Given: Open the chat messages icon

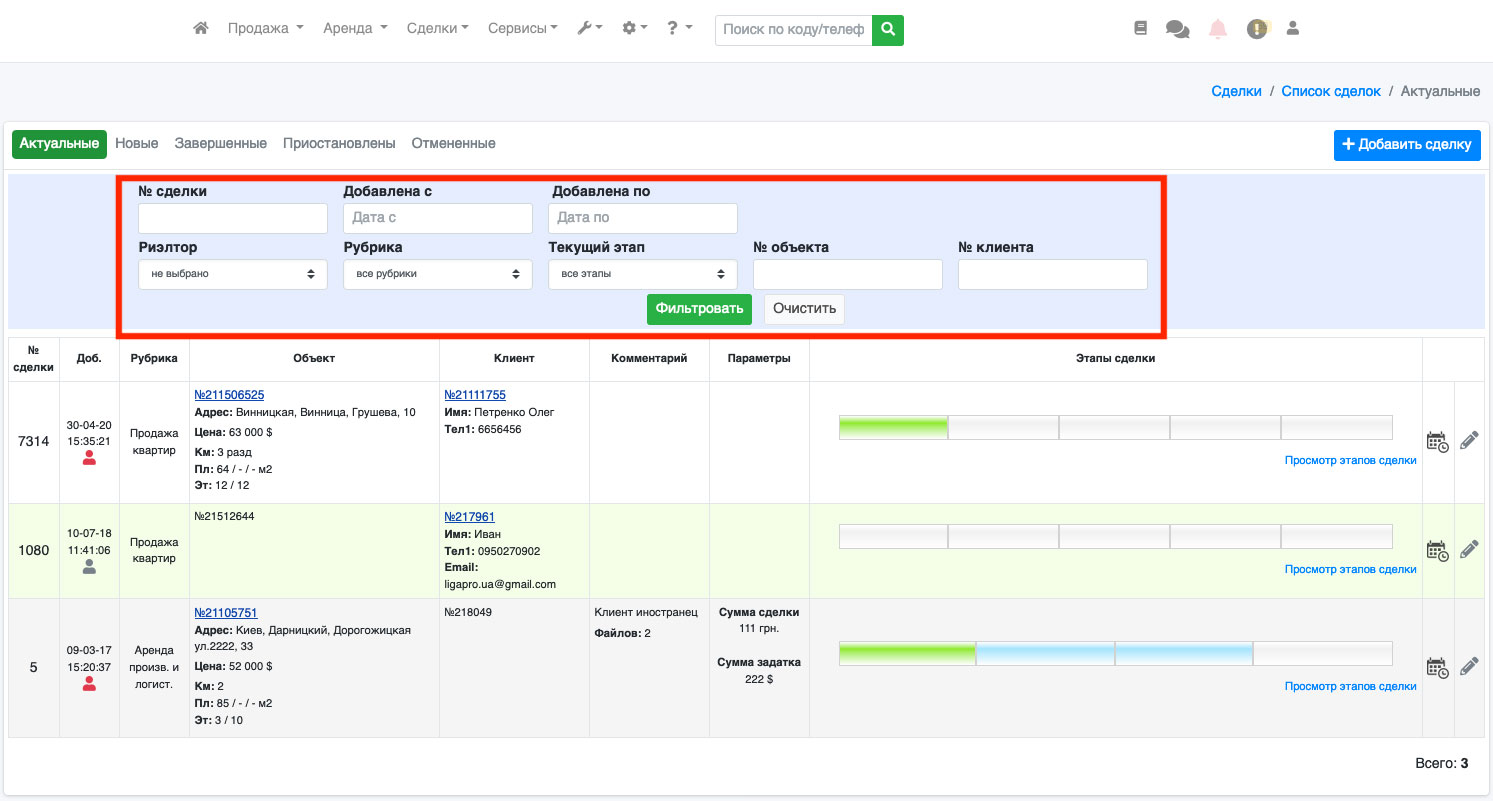Looking at the screenshot, I should click(x=1177, y=30).
